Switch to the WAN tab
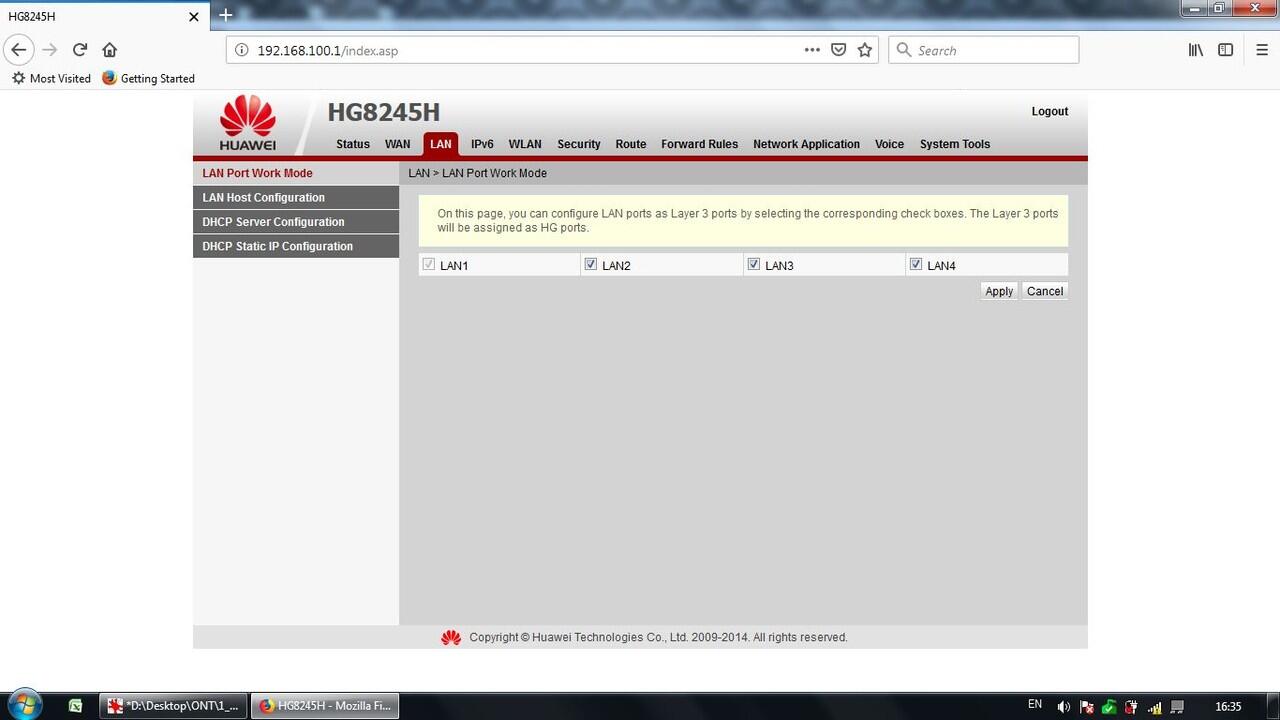 (398, 144)
